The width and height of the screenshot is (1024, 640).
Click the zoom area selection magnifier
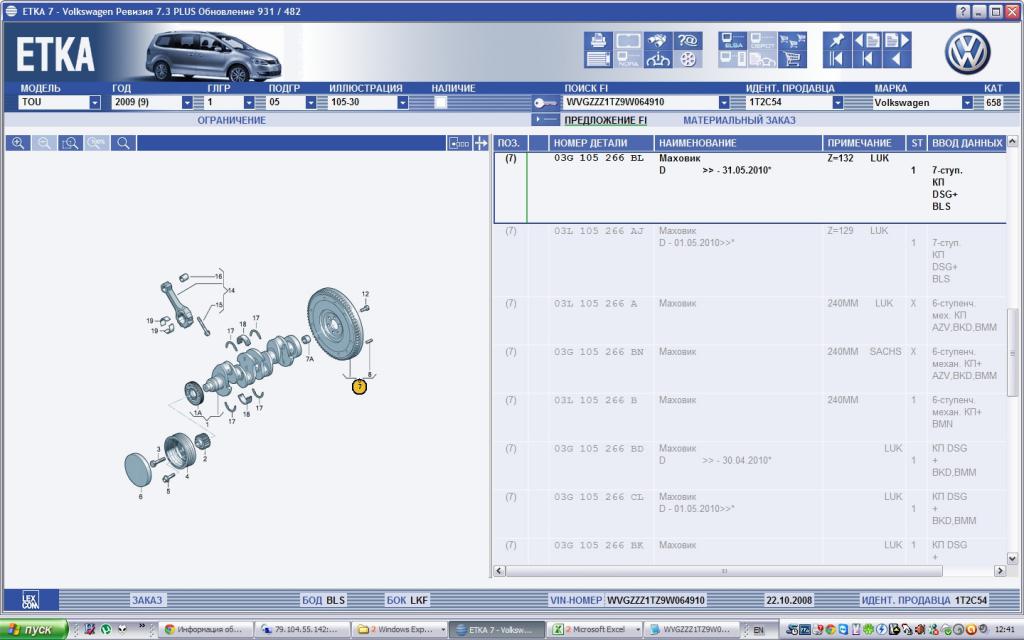[x=71, y=143]
